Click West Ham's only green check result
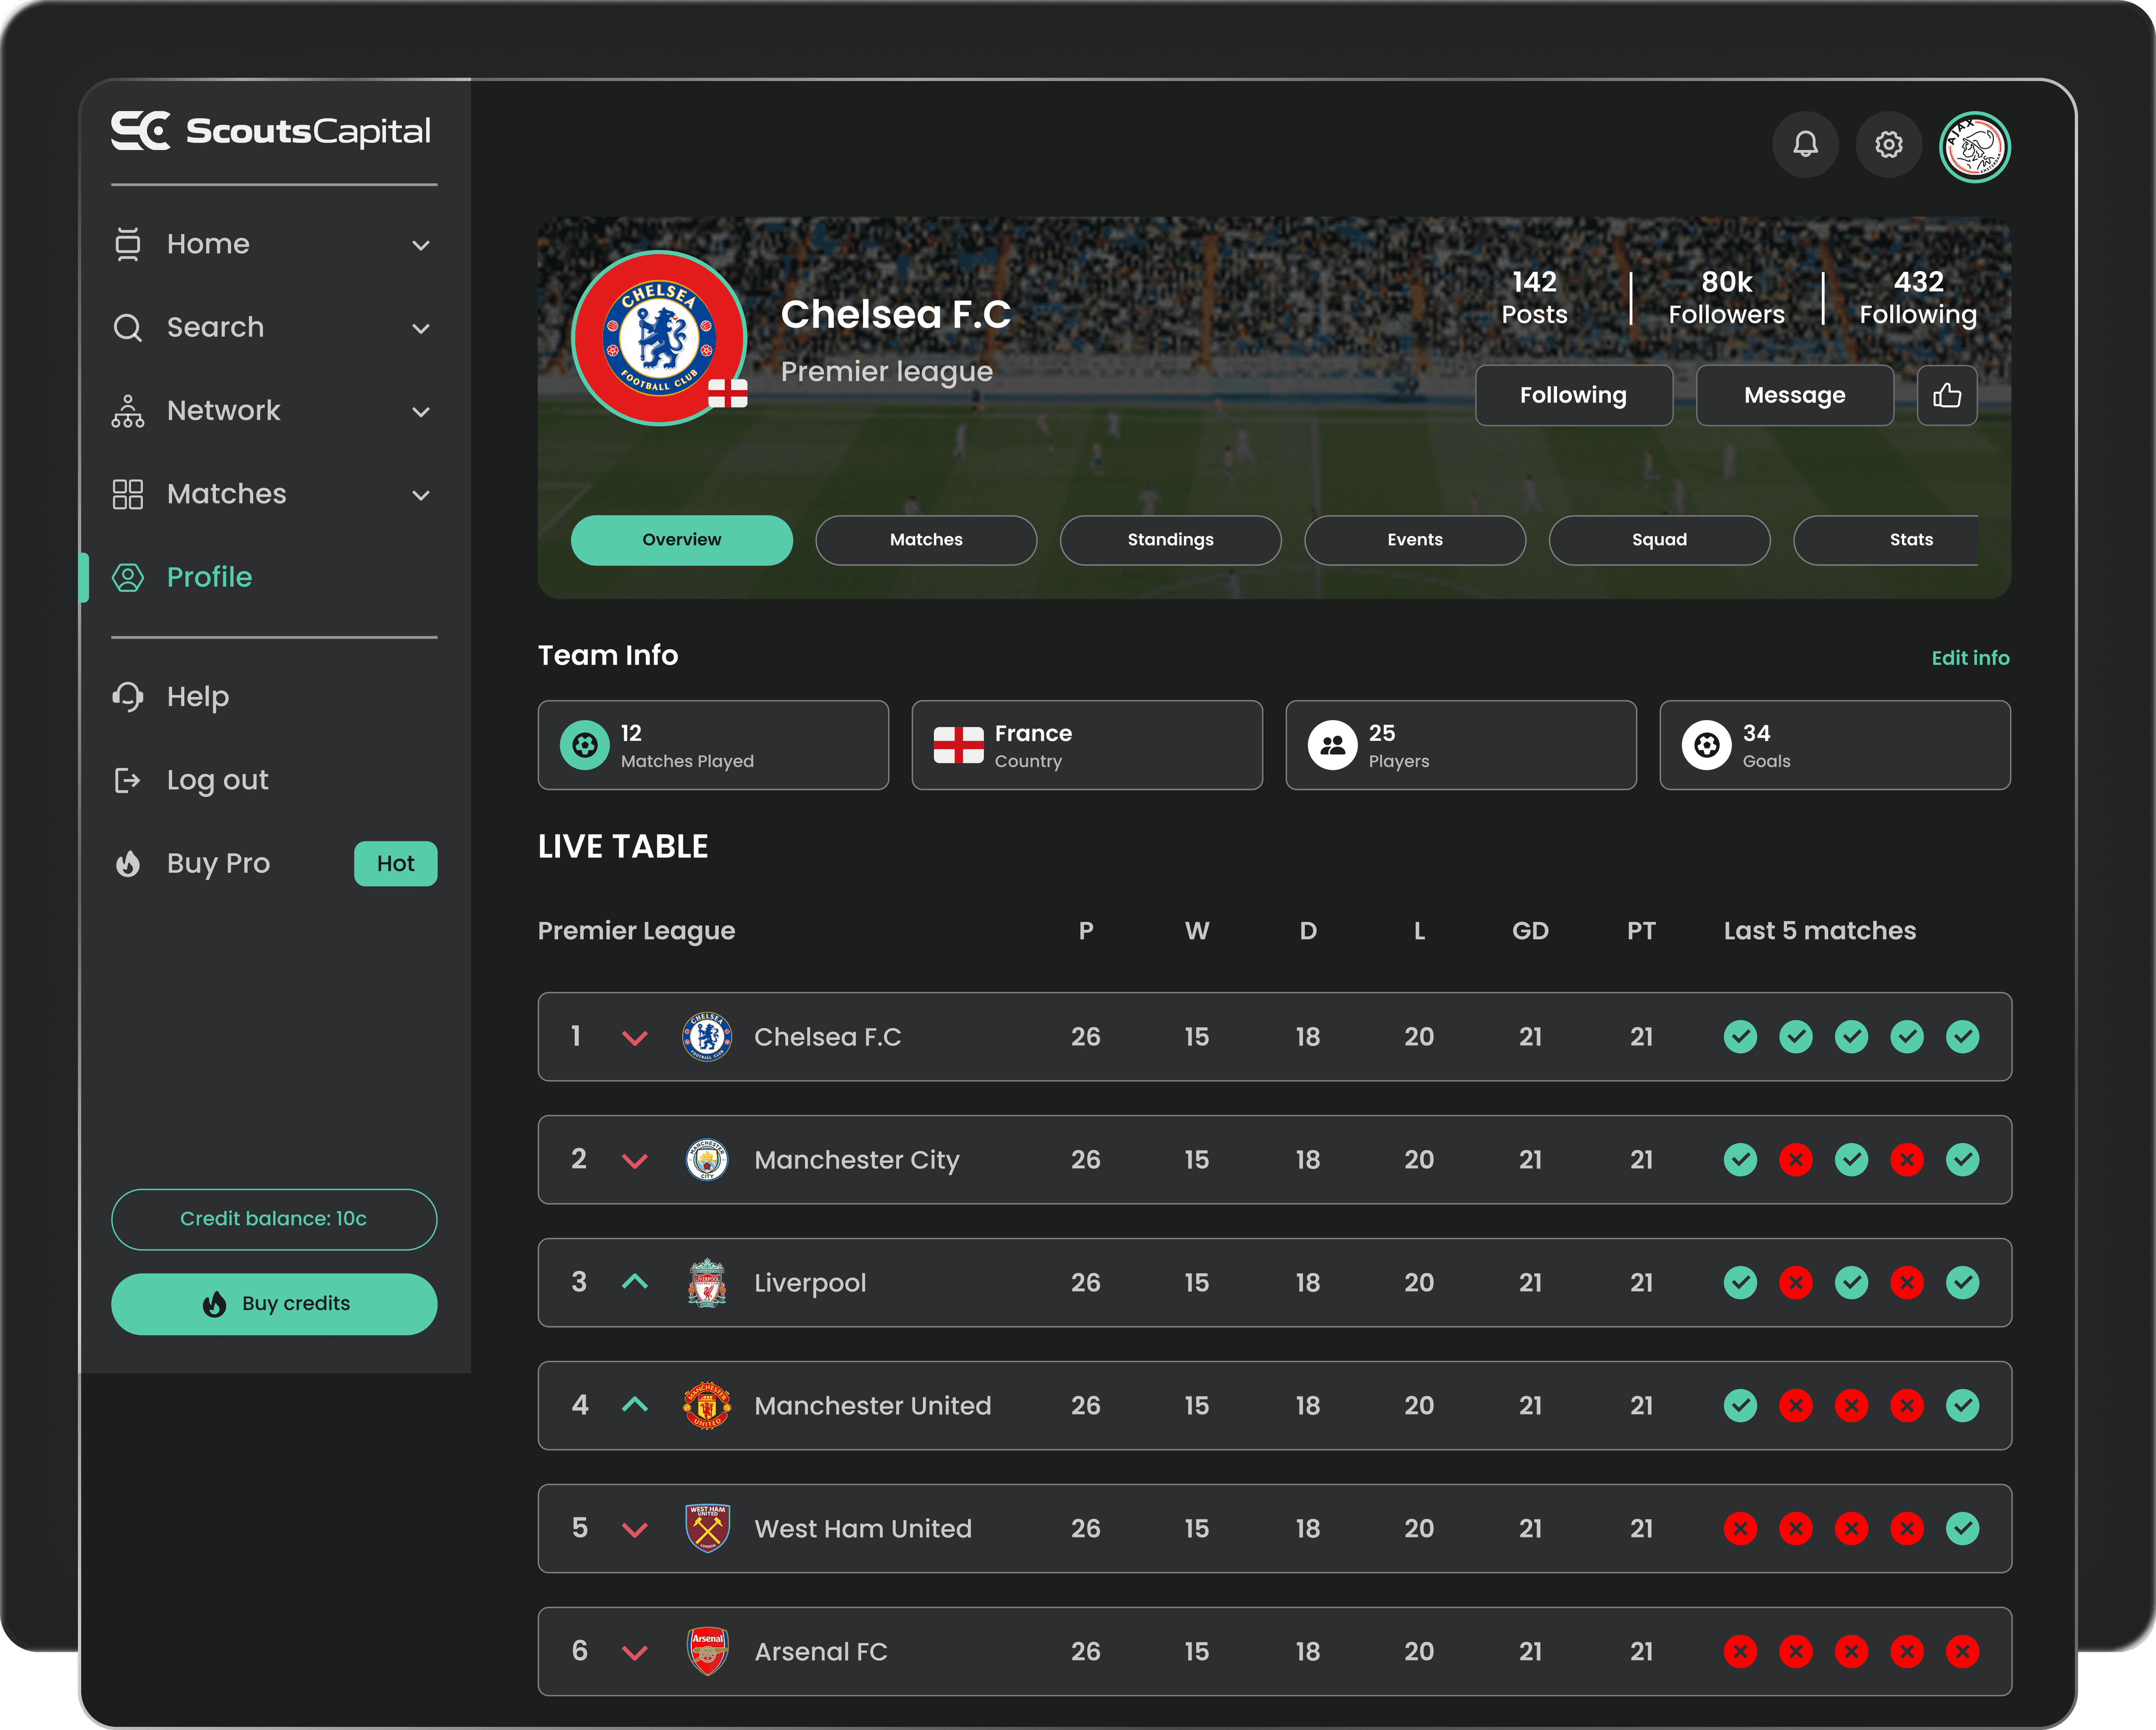Image resolution: width=2156 pixels, height=1730 pixels. tap(1962, 1528)
